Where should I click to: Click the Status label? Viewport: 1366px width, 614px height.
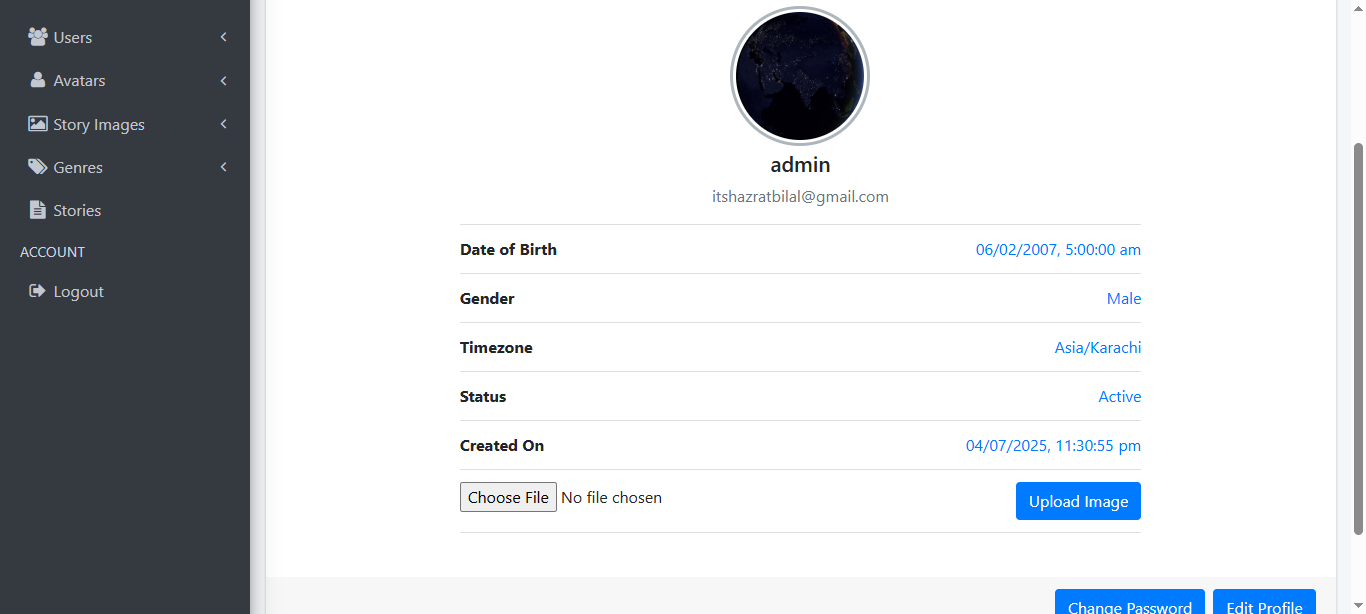click(x=483, y=396)
